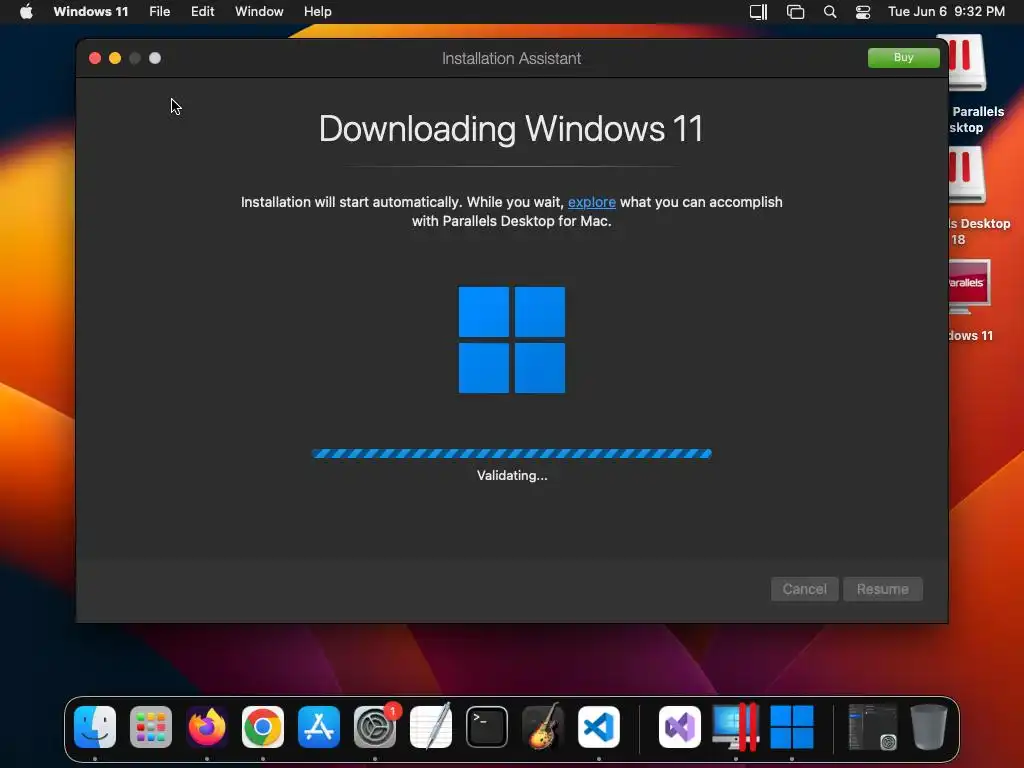
Task: Click the green Buy button
Action: pyautogui.click(x=904, y=57)
